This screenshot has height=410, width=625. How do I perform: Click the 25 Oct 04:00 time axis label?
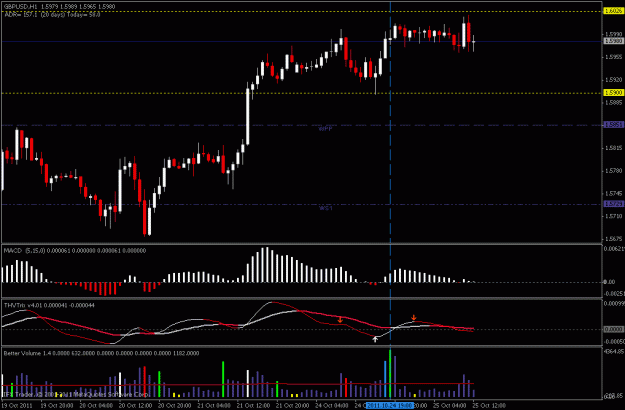(x=450, y=406)
